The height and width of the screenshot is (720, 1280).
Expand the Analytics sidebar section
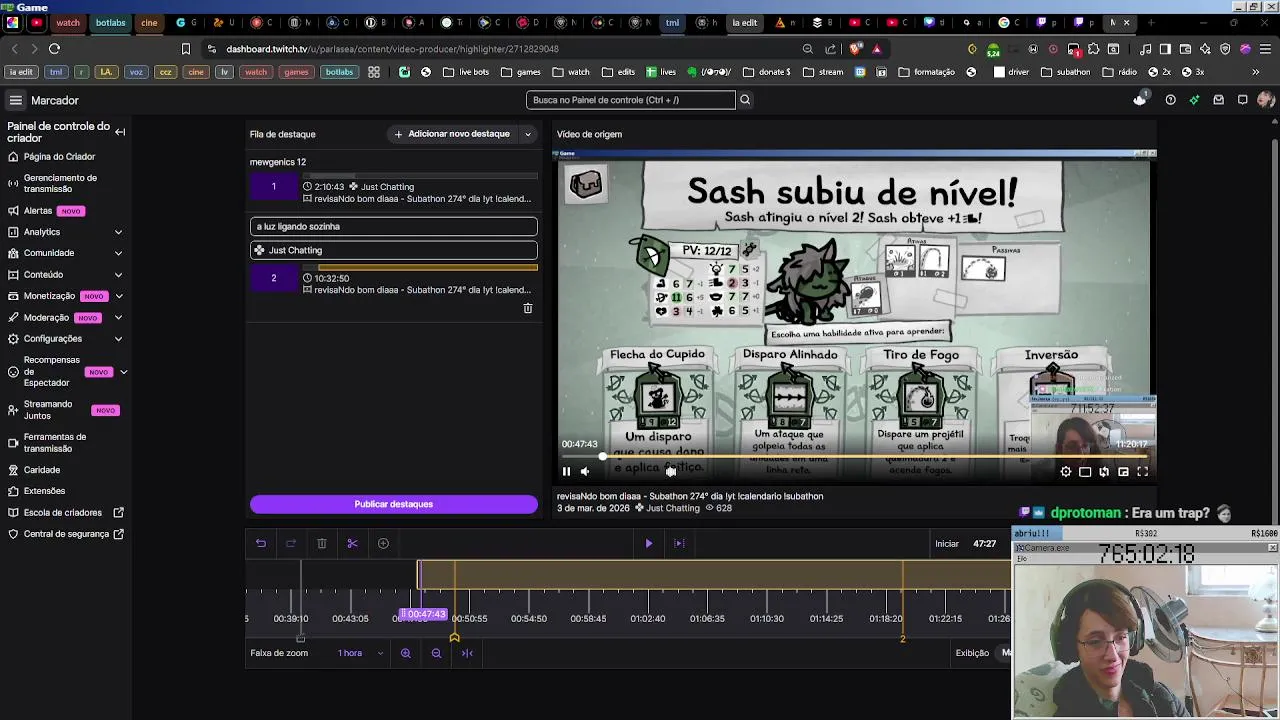click(x=118, y=232)
